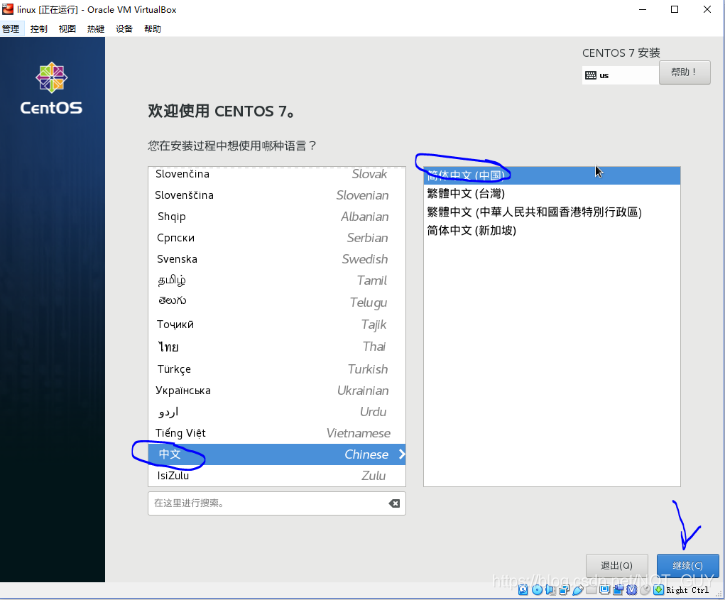Select the Slovenščina Slovenian language row
The width and height of the screenshot is (725, 600).
(x=276, y=195)
